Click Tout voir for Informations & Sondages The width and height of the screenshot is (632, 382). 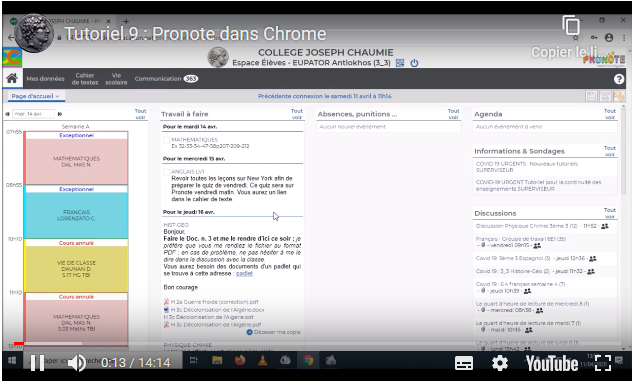610,151
